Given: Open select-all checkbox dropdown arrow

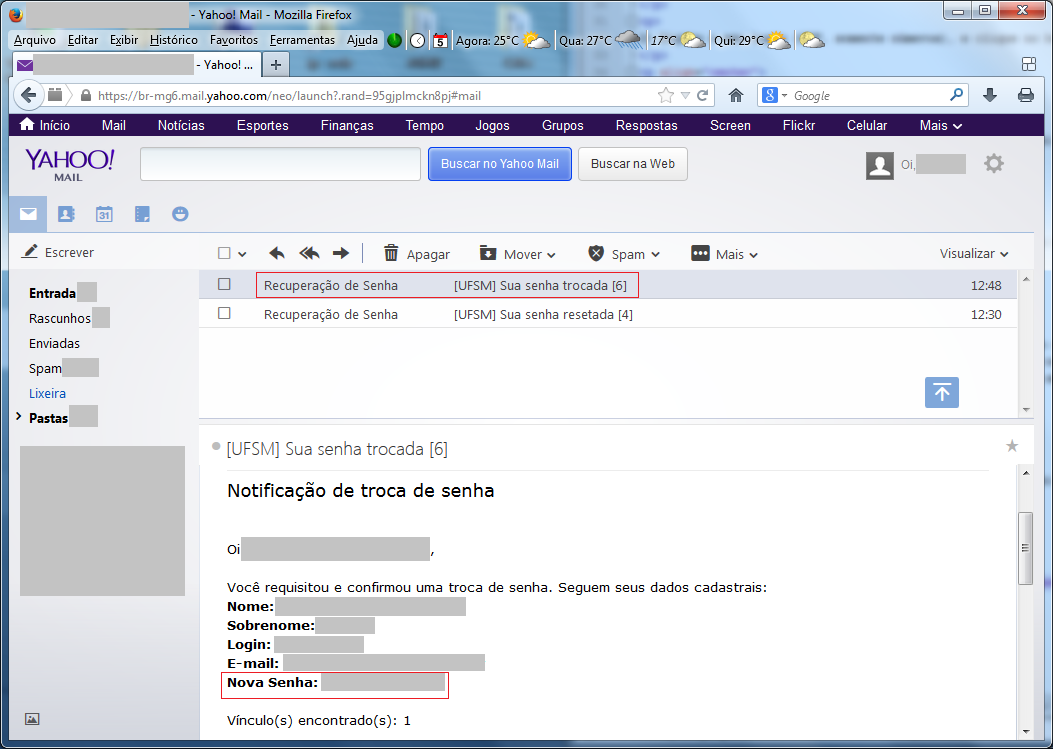Looking at the screenshot, I should coord(242,255).
